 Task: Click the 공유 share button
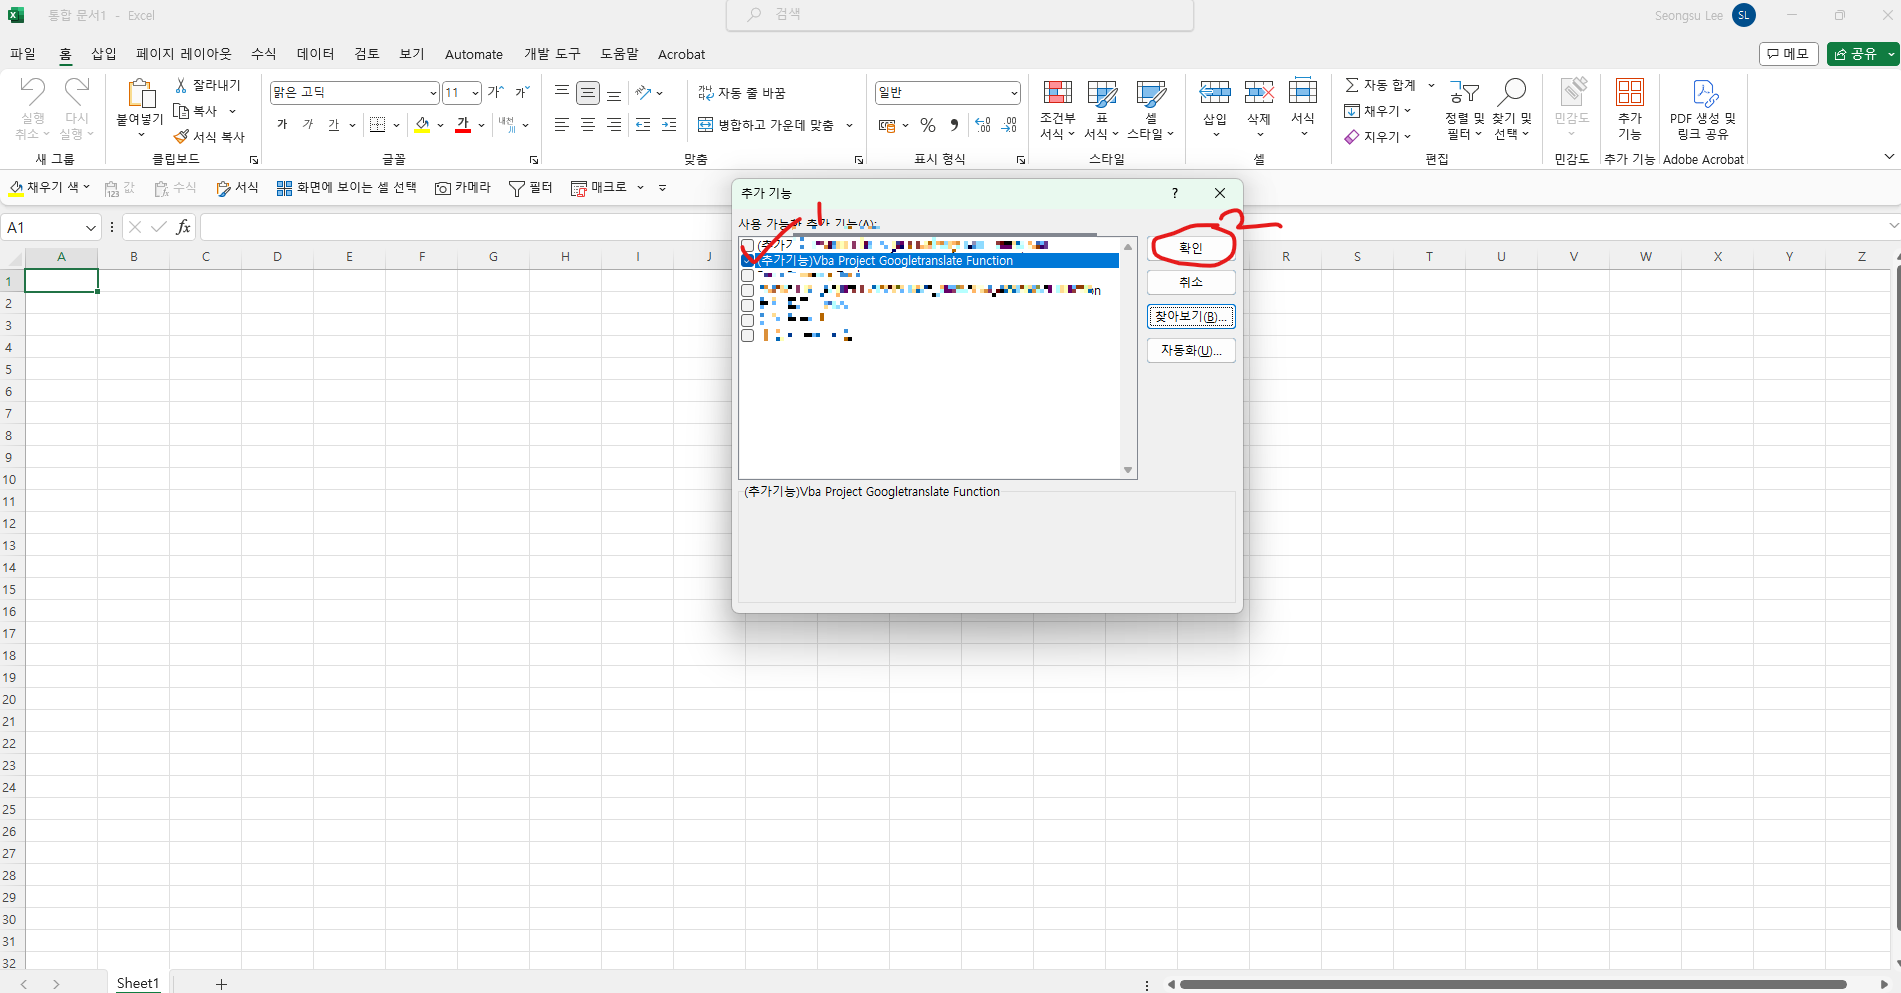1857,54
